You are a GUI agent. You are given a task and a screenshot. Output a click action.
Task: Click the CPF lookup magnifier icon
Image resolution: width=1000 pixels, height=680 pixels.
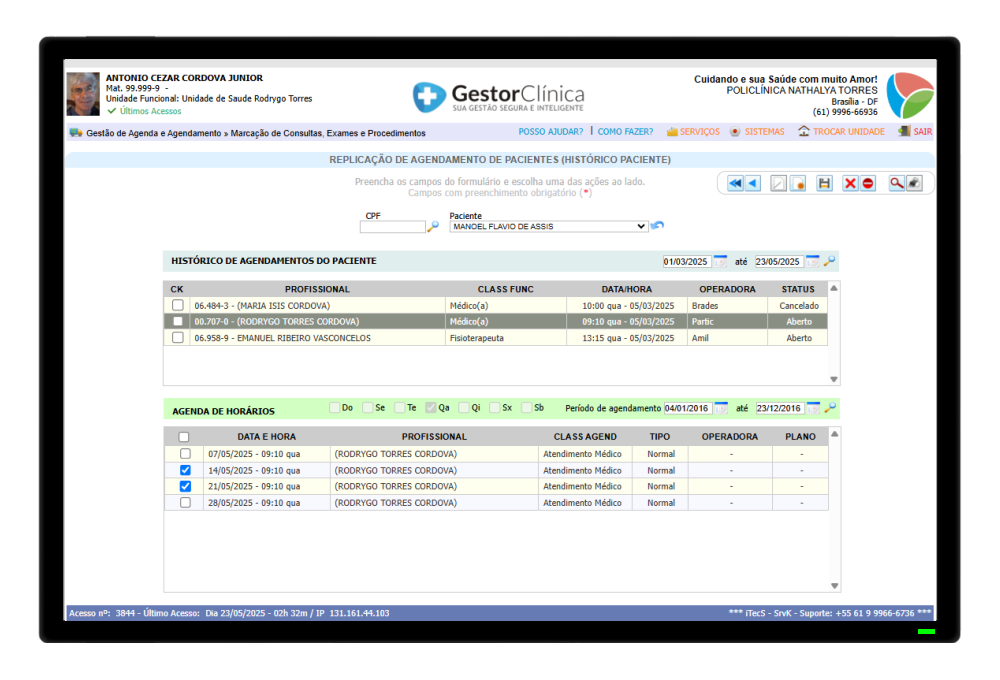[433, 226]
